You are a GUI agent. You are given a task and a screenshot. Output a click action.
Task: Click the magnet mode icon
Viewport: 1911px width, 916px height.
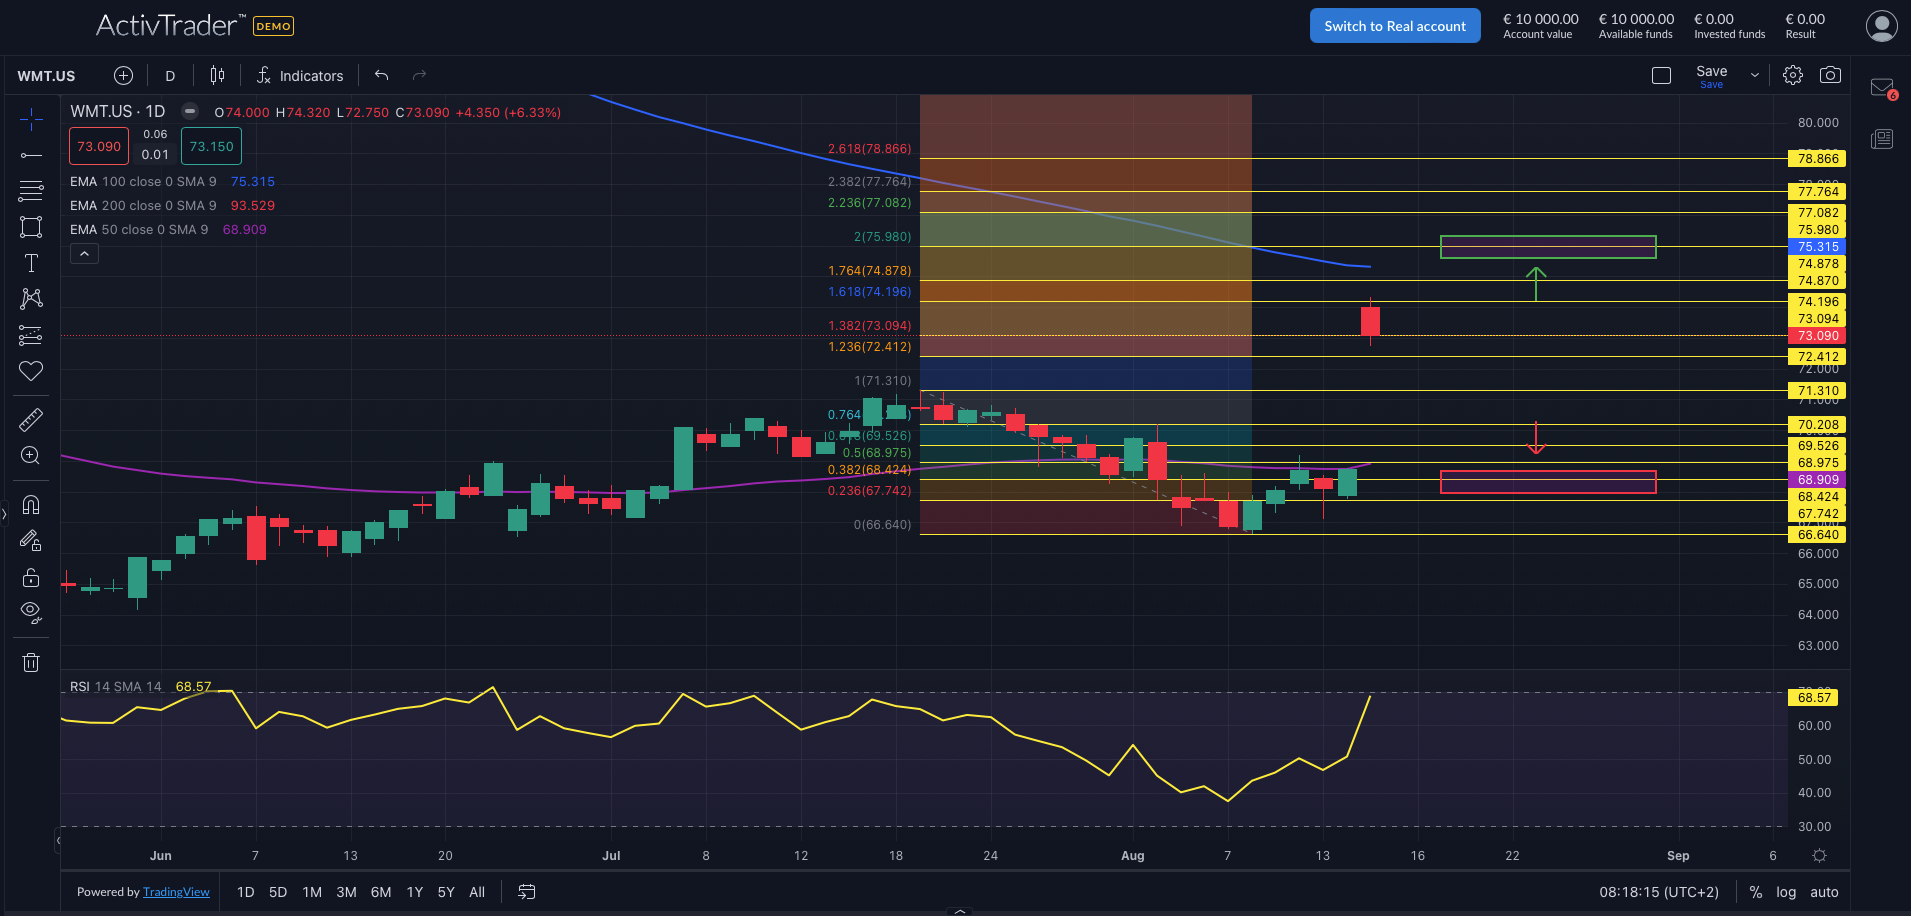coord(31,505)
